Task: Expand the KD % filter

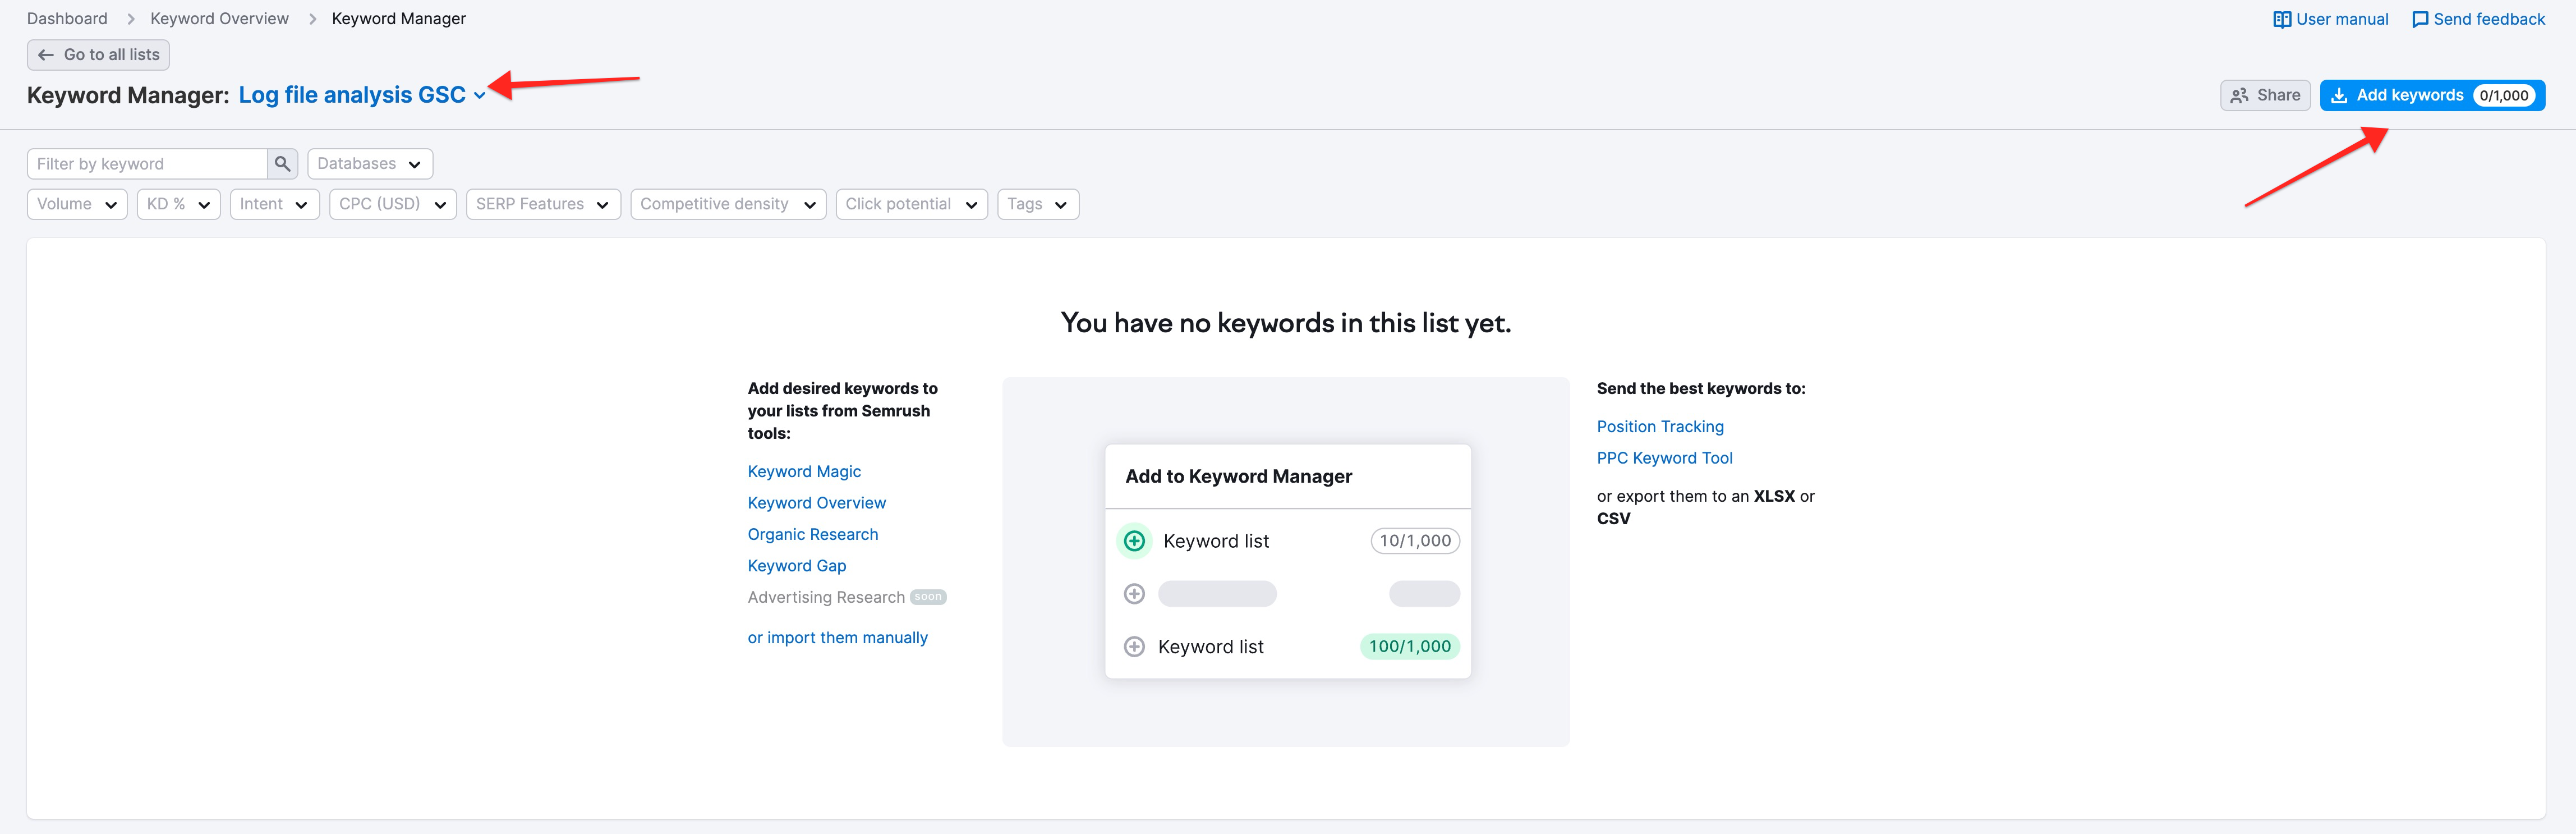Action: (x=178, y=204)
